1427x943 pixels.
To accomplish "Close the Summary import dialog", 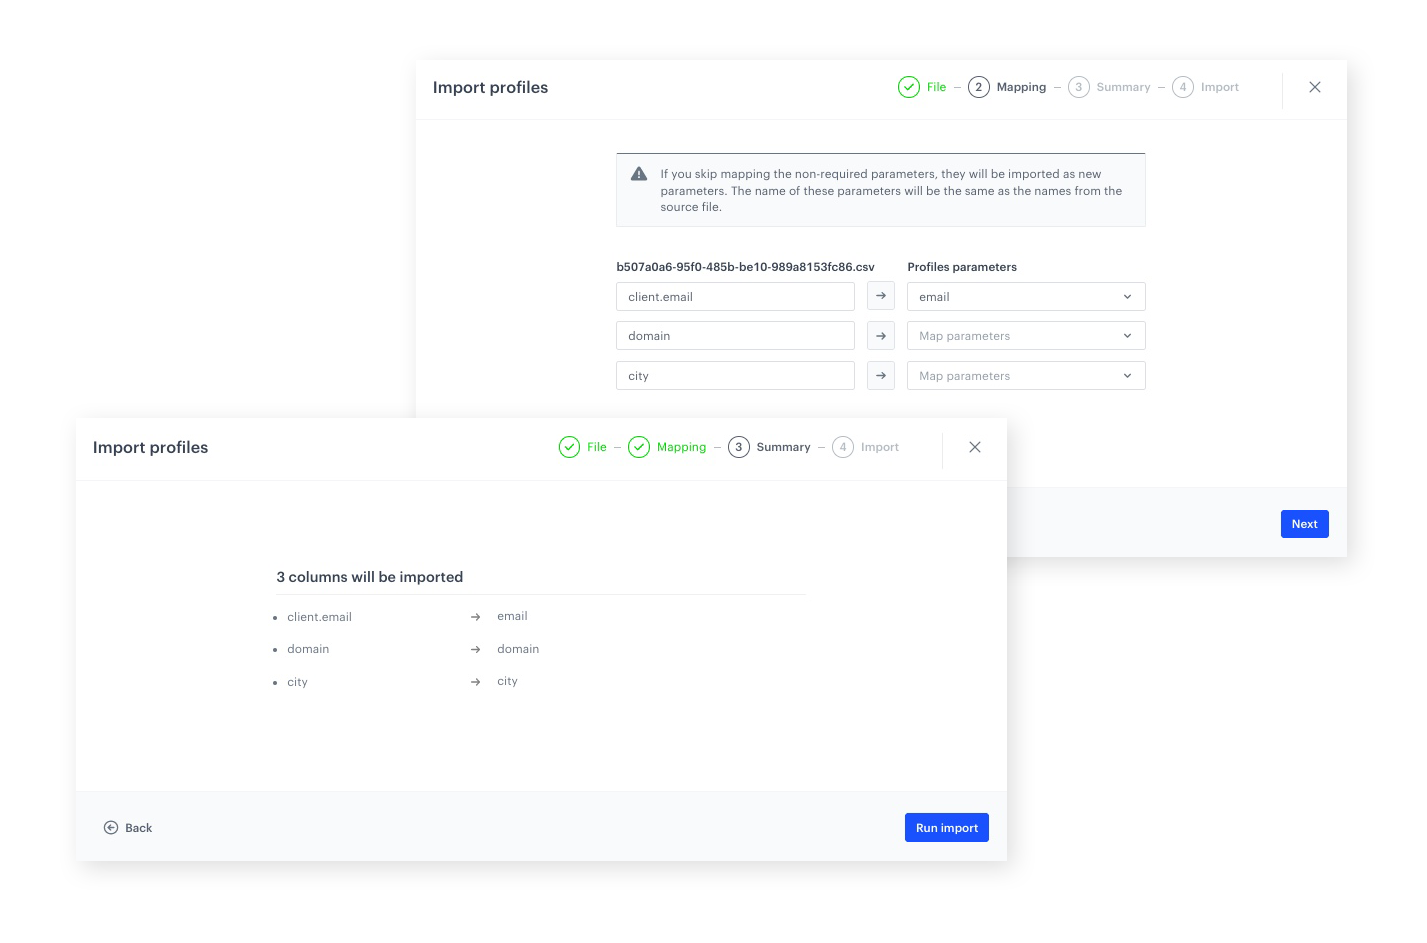I will coord(975,447).
